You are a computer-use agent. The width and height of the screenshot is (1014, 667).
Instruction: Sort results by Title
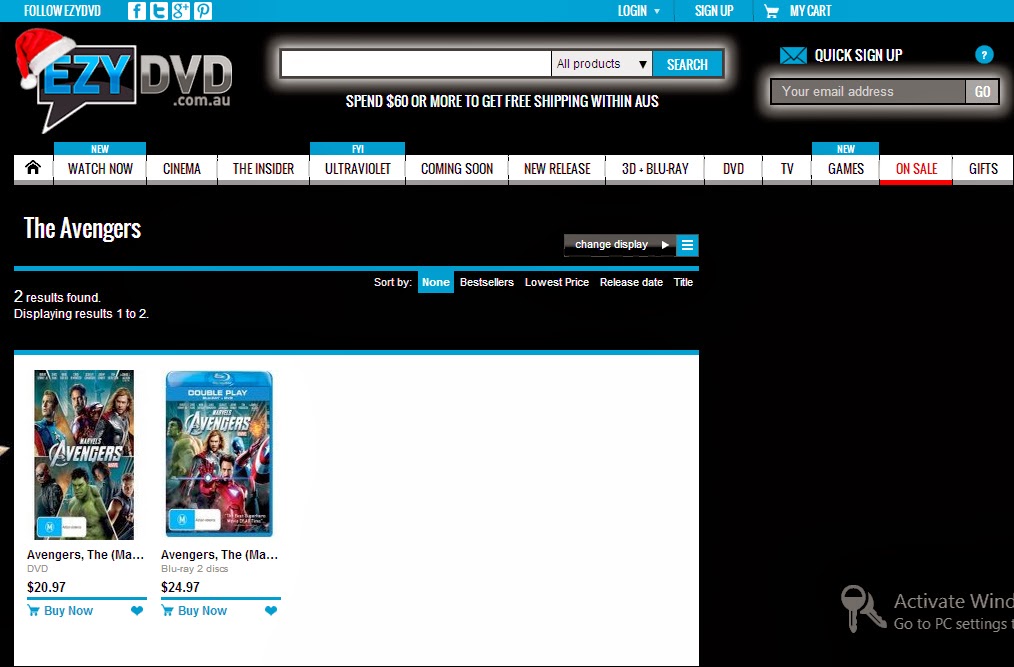coord(684,282)
